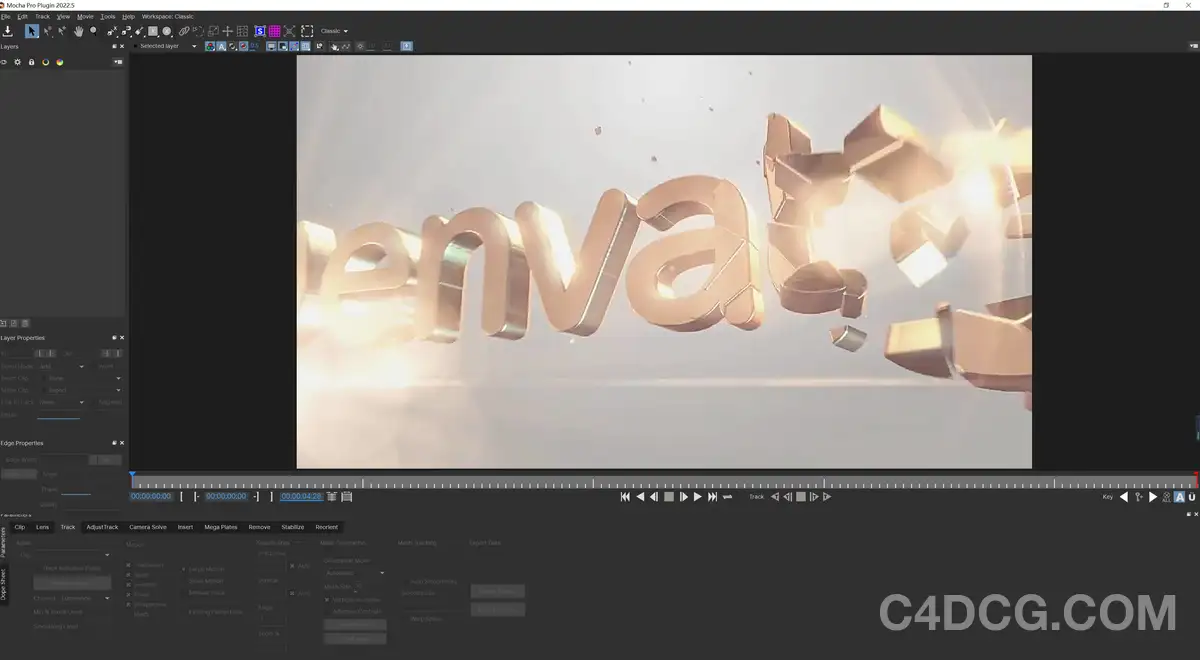
Task: Open the Dope Sheet vertical tab
Action: tap(4, 585)
